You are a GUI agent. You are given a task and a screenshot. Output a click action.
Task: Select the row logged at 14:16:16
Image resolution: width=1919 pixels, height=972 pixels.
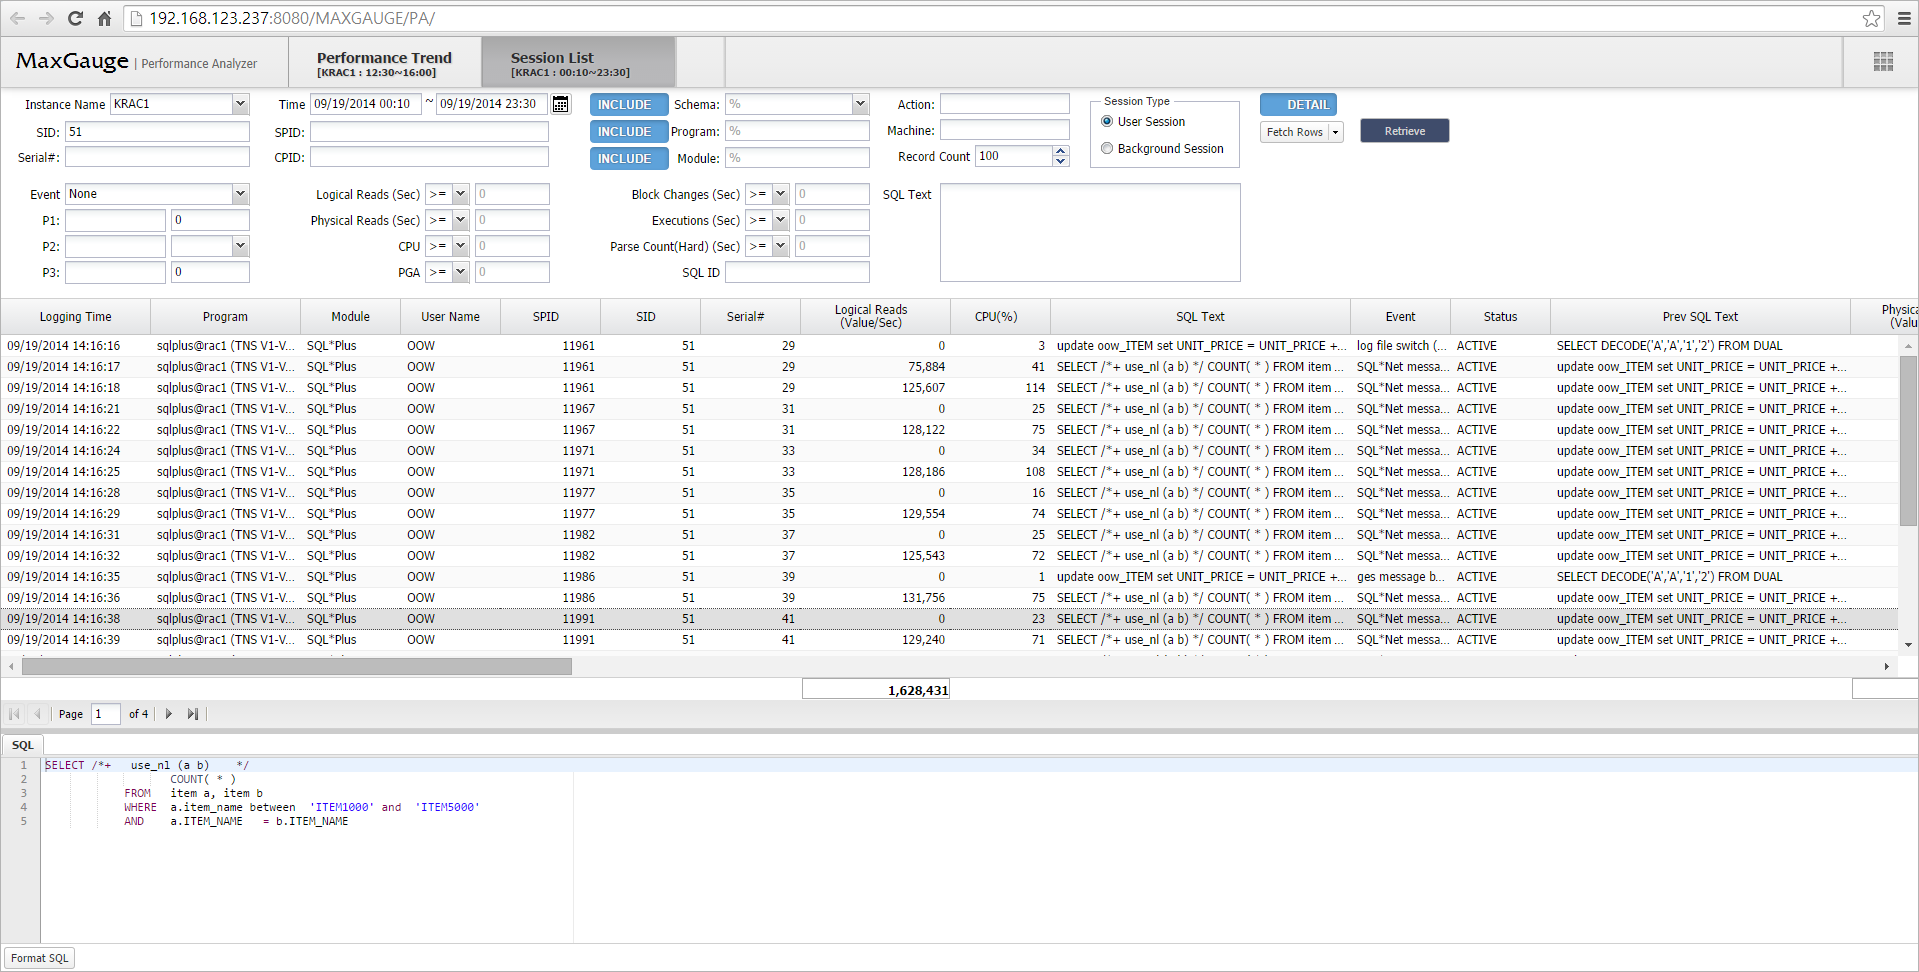pyautogui.click(x=950, y=346)
